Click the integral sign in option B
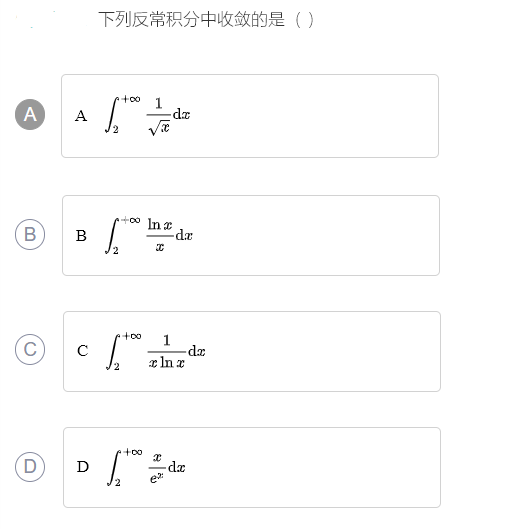 [112, 235]
